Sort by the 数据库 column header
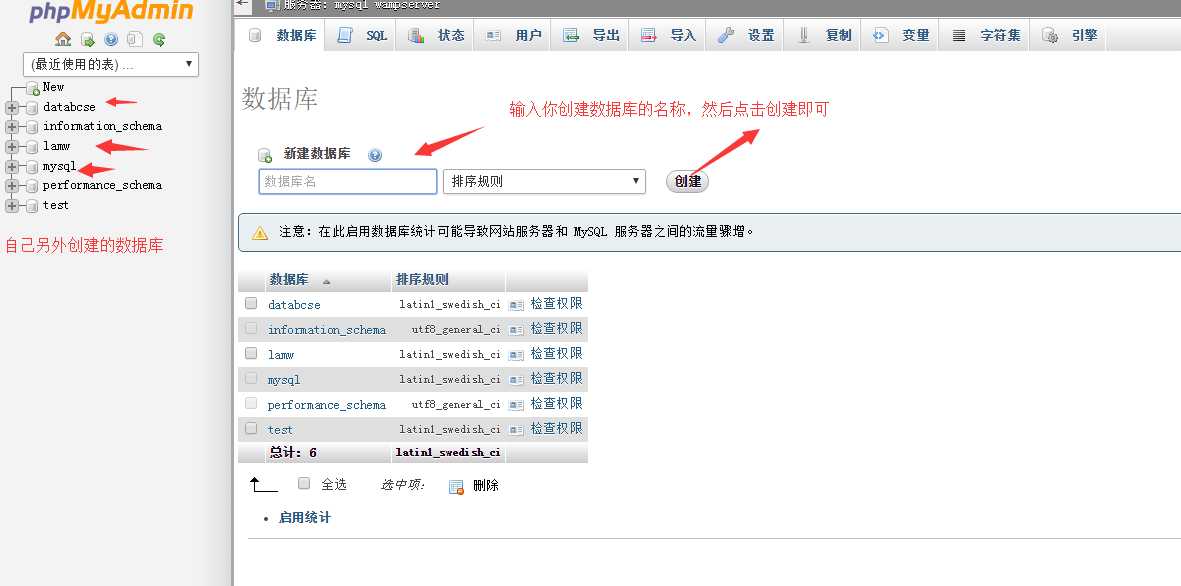Screen dimensions: 1181x586 point(289,279)
